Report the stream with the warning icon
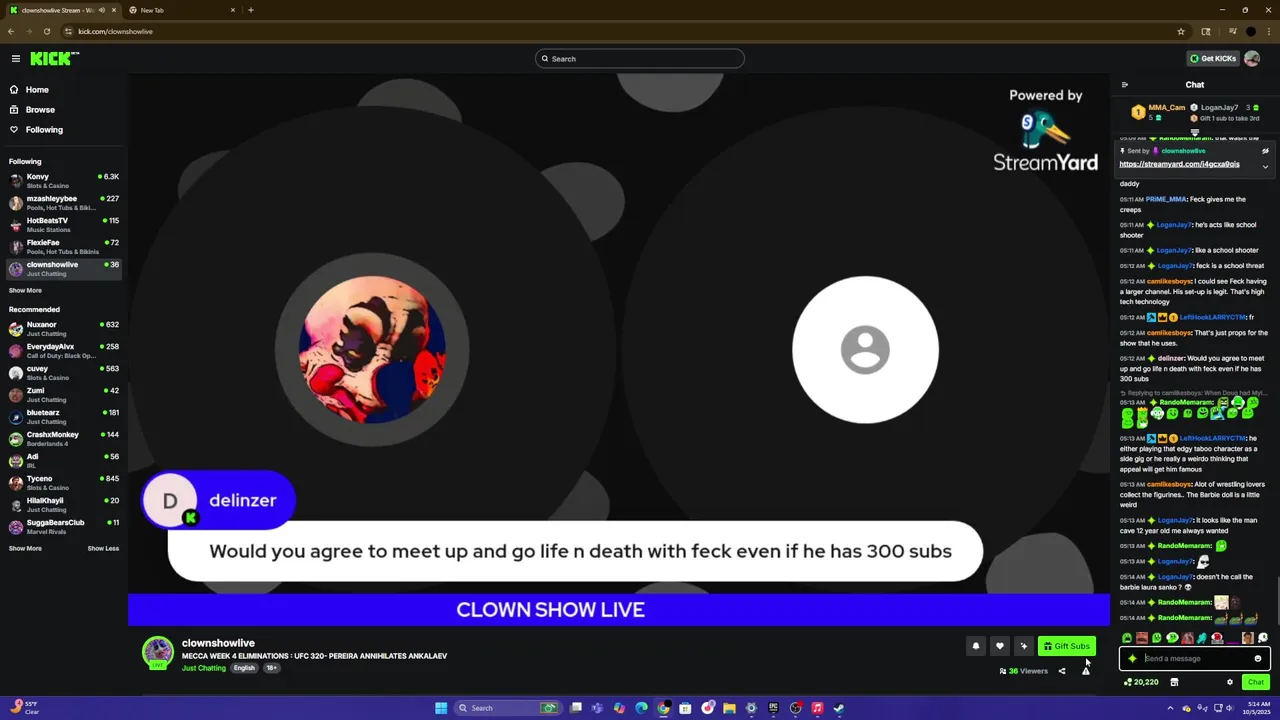The width and height of the screenshot is (1280, 720). pos(1086,671)
